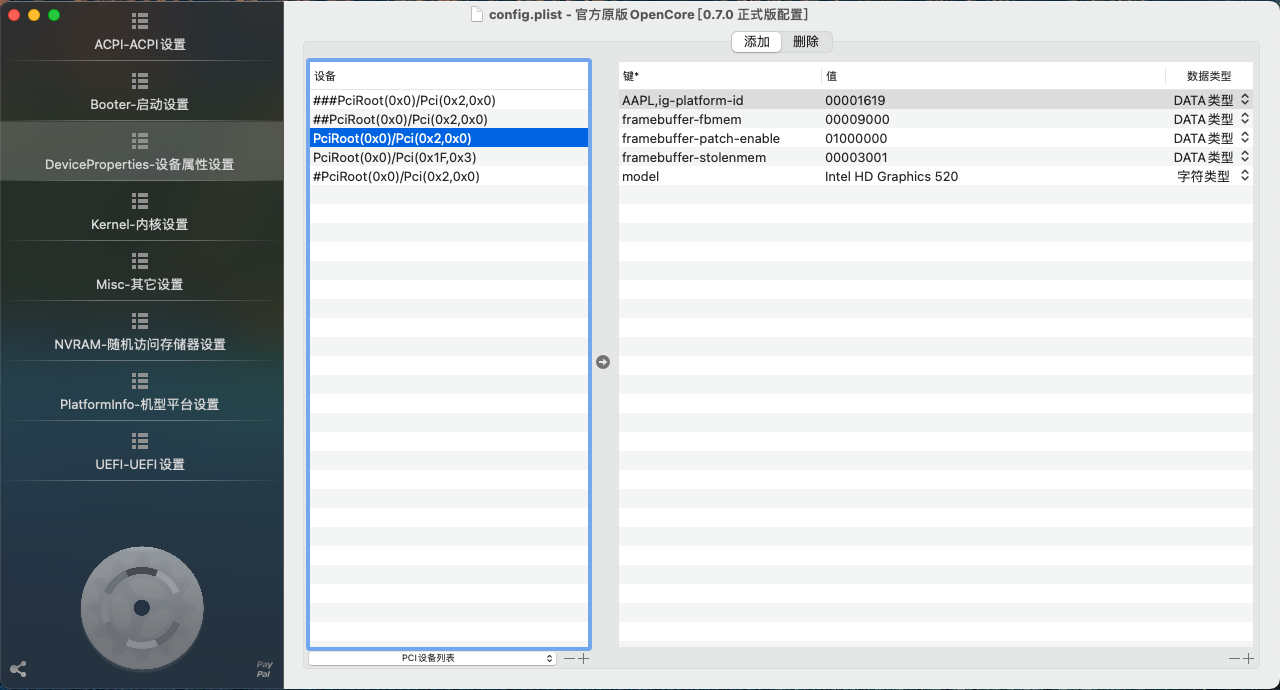Open the PlatformInfo-机型平台设置 section

(x=140, y=392)
